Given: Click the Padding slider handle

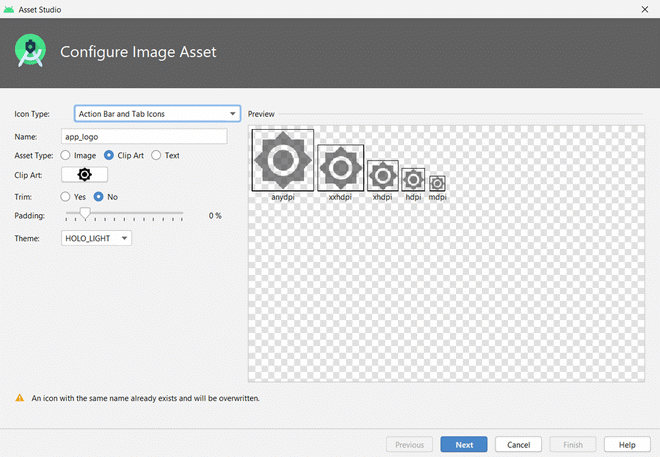Looking at the screenshot, I should click(85, 214).
